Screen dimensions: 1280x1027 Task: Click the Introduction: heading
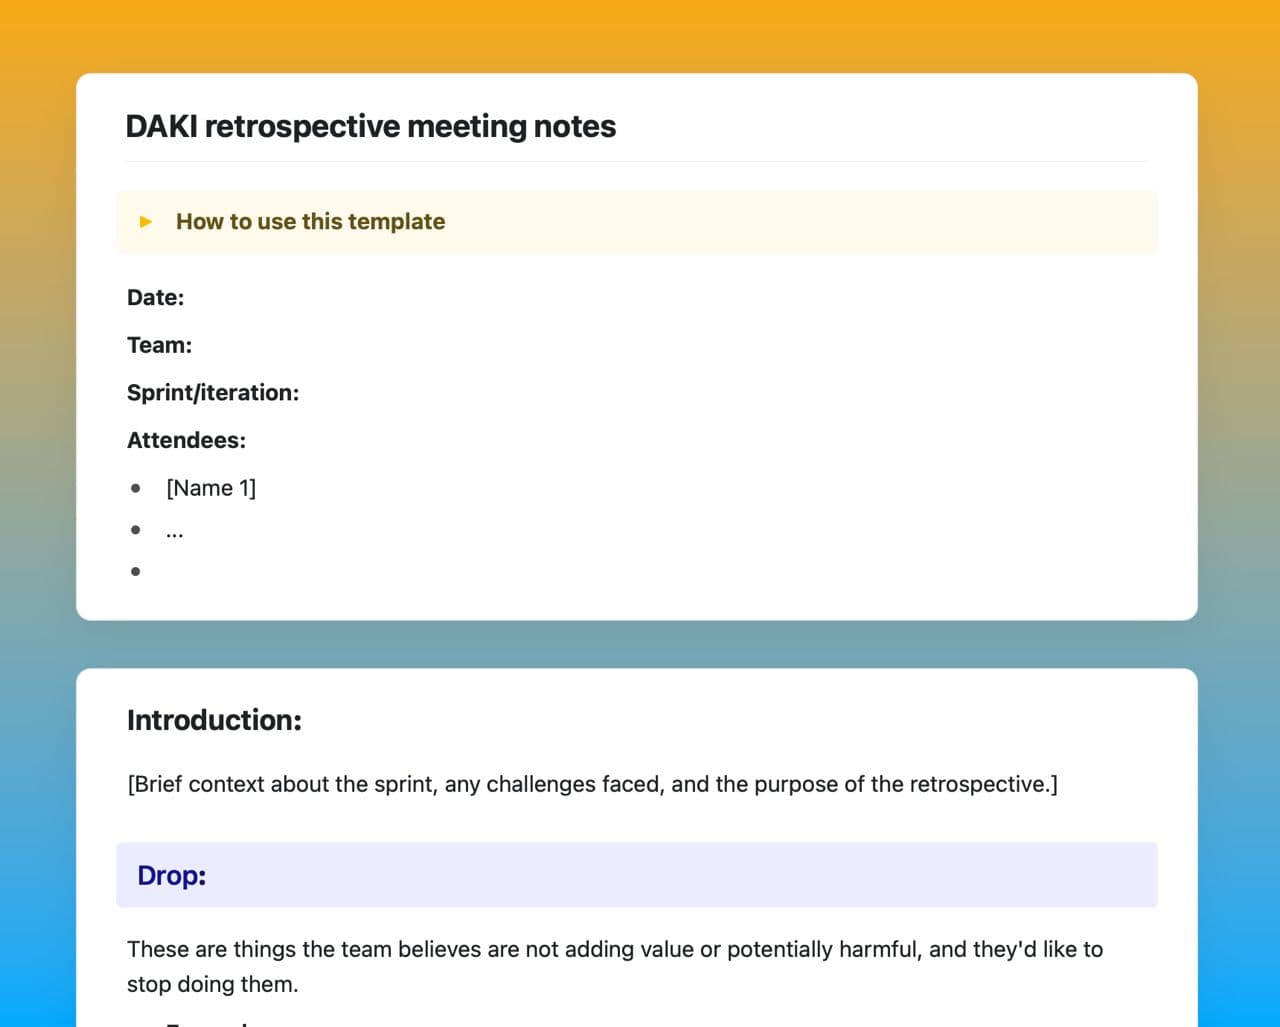coord(214,720)
